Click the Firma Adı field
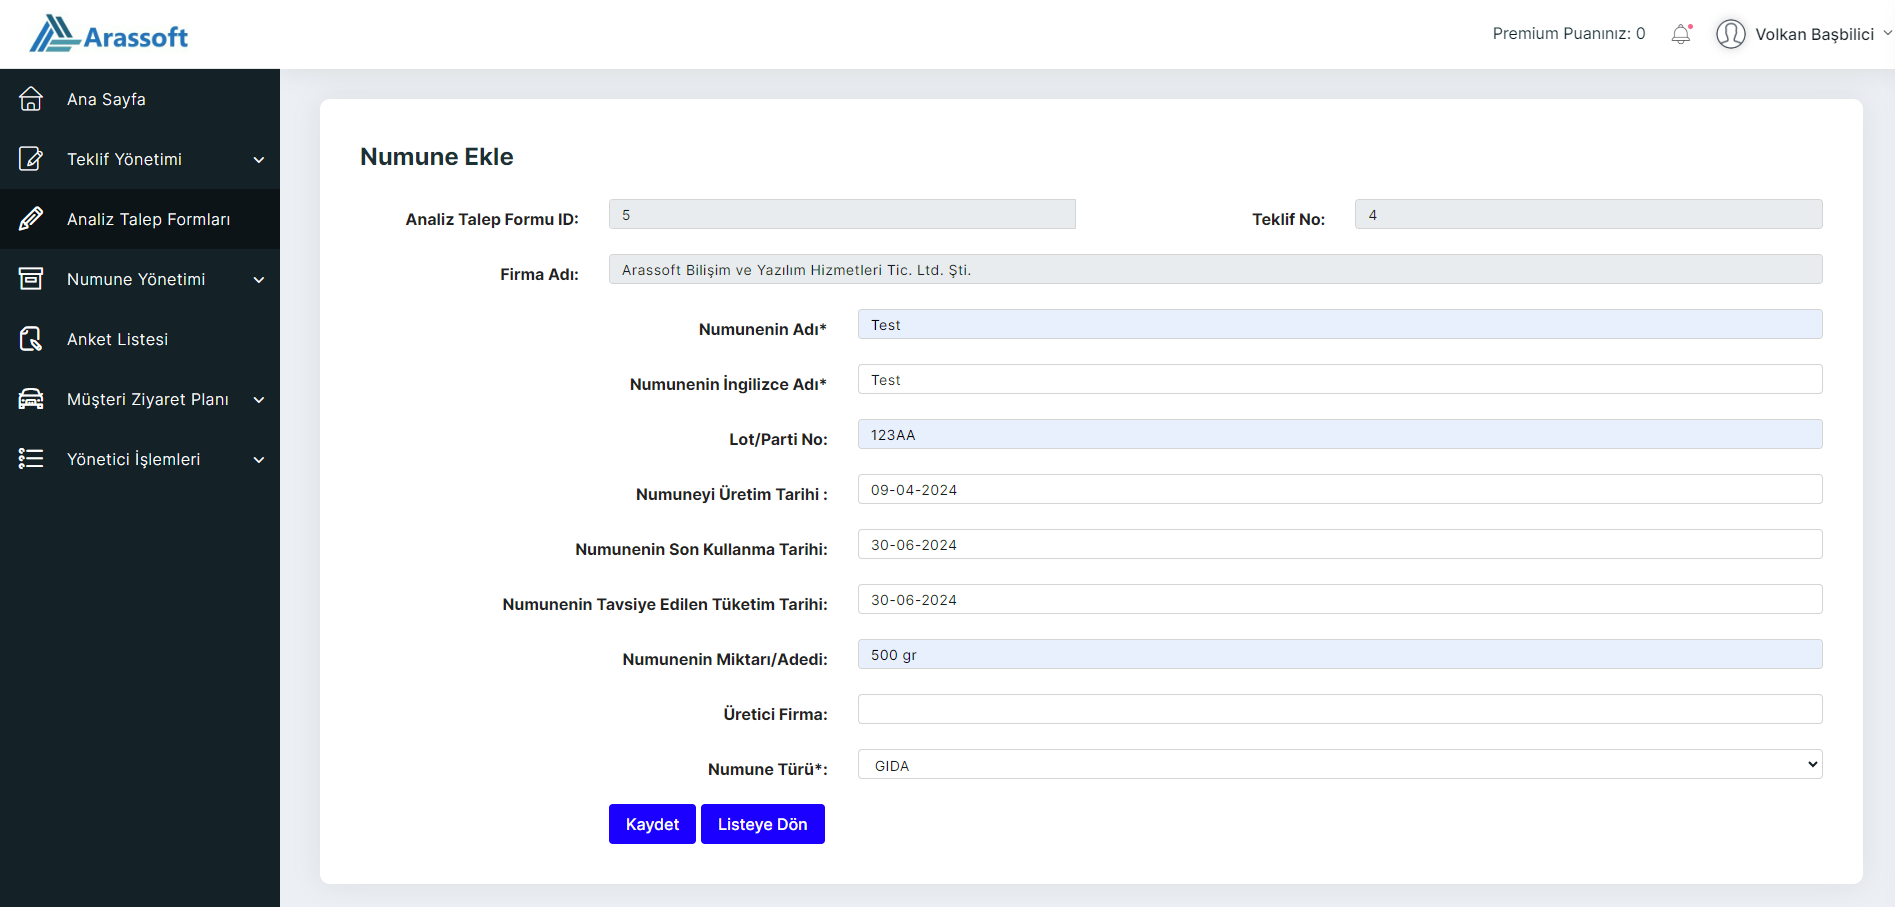1895x907 pixels. [1216, 269]
